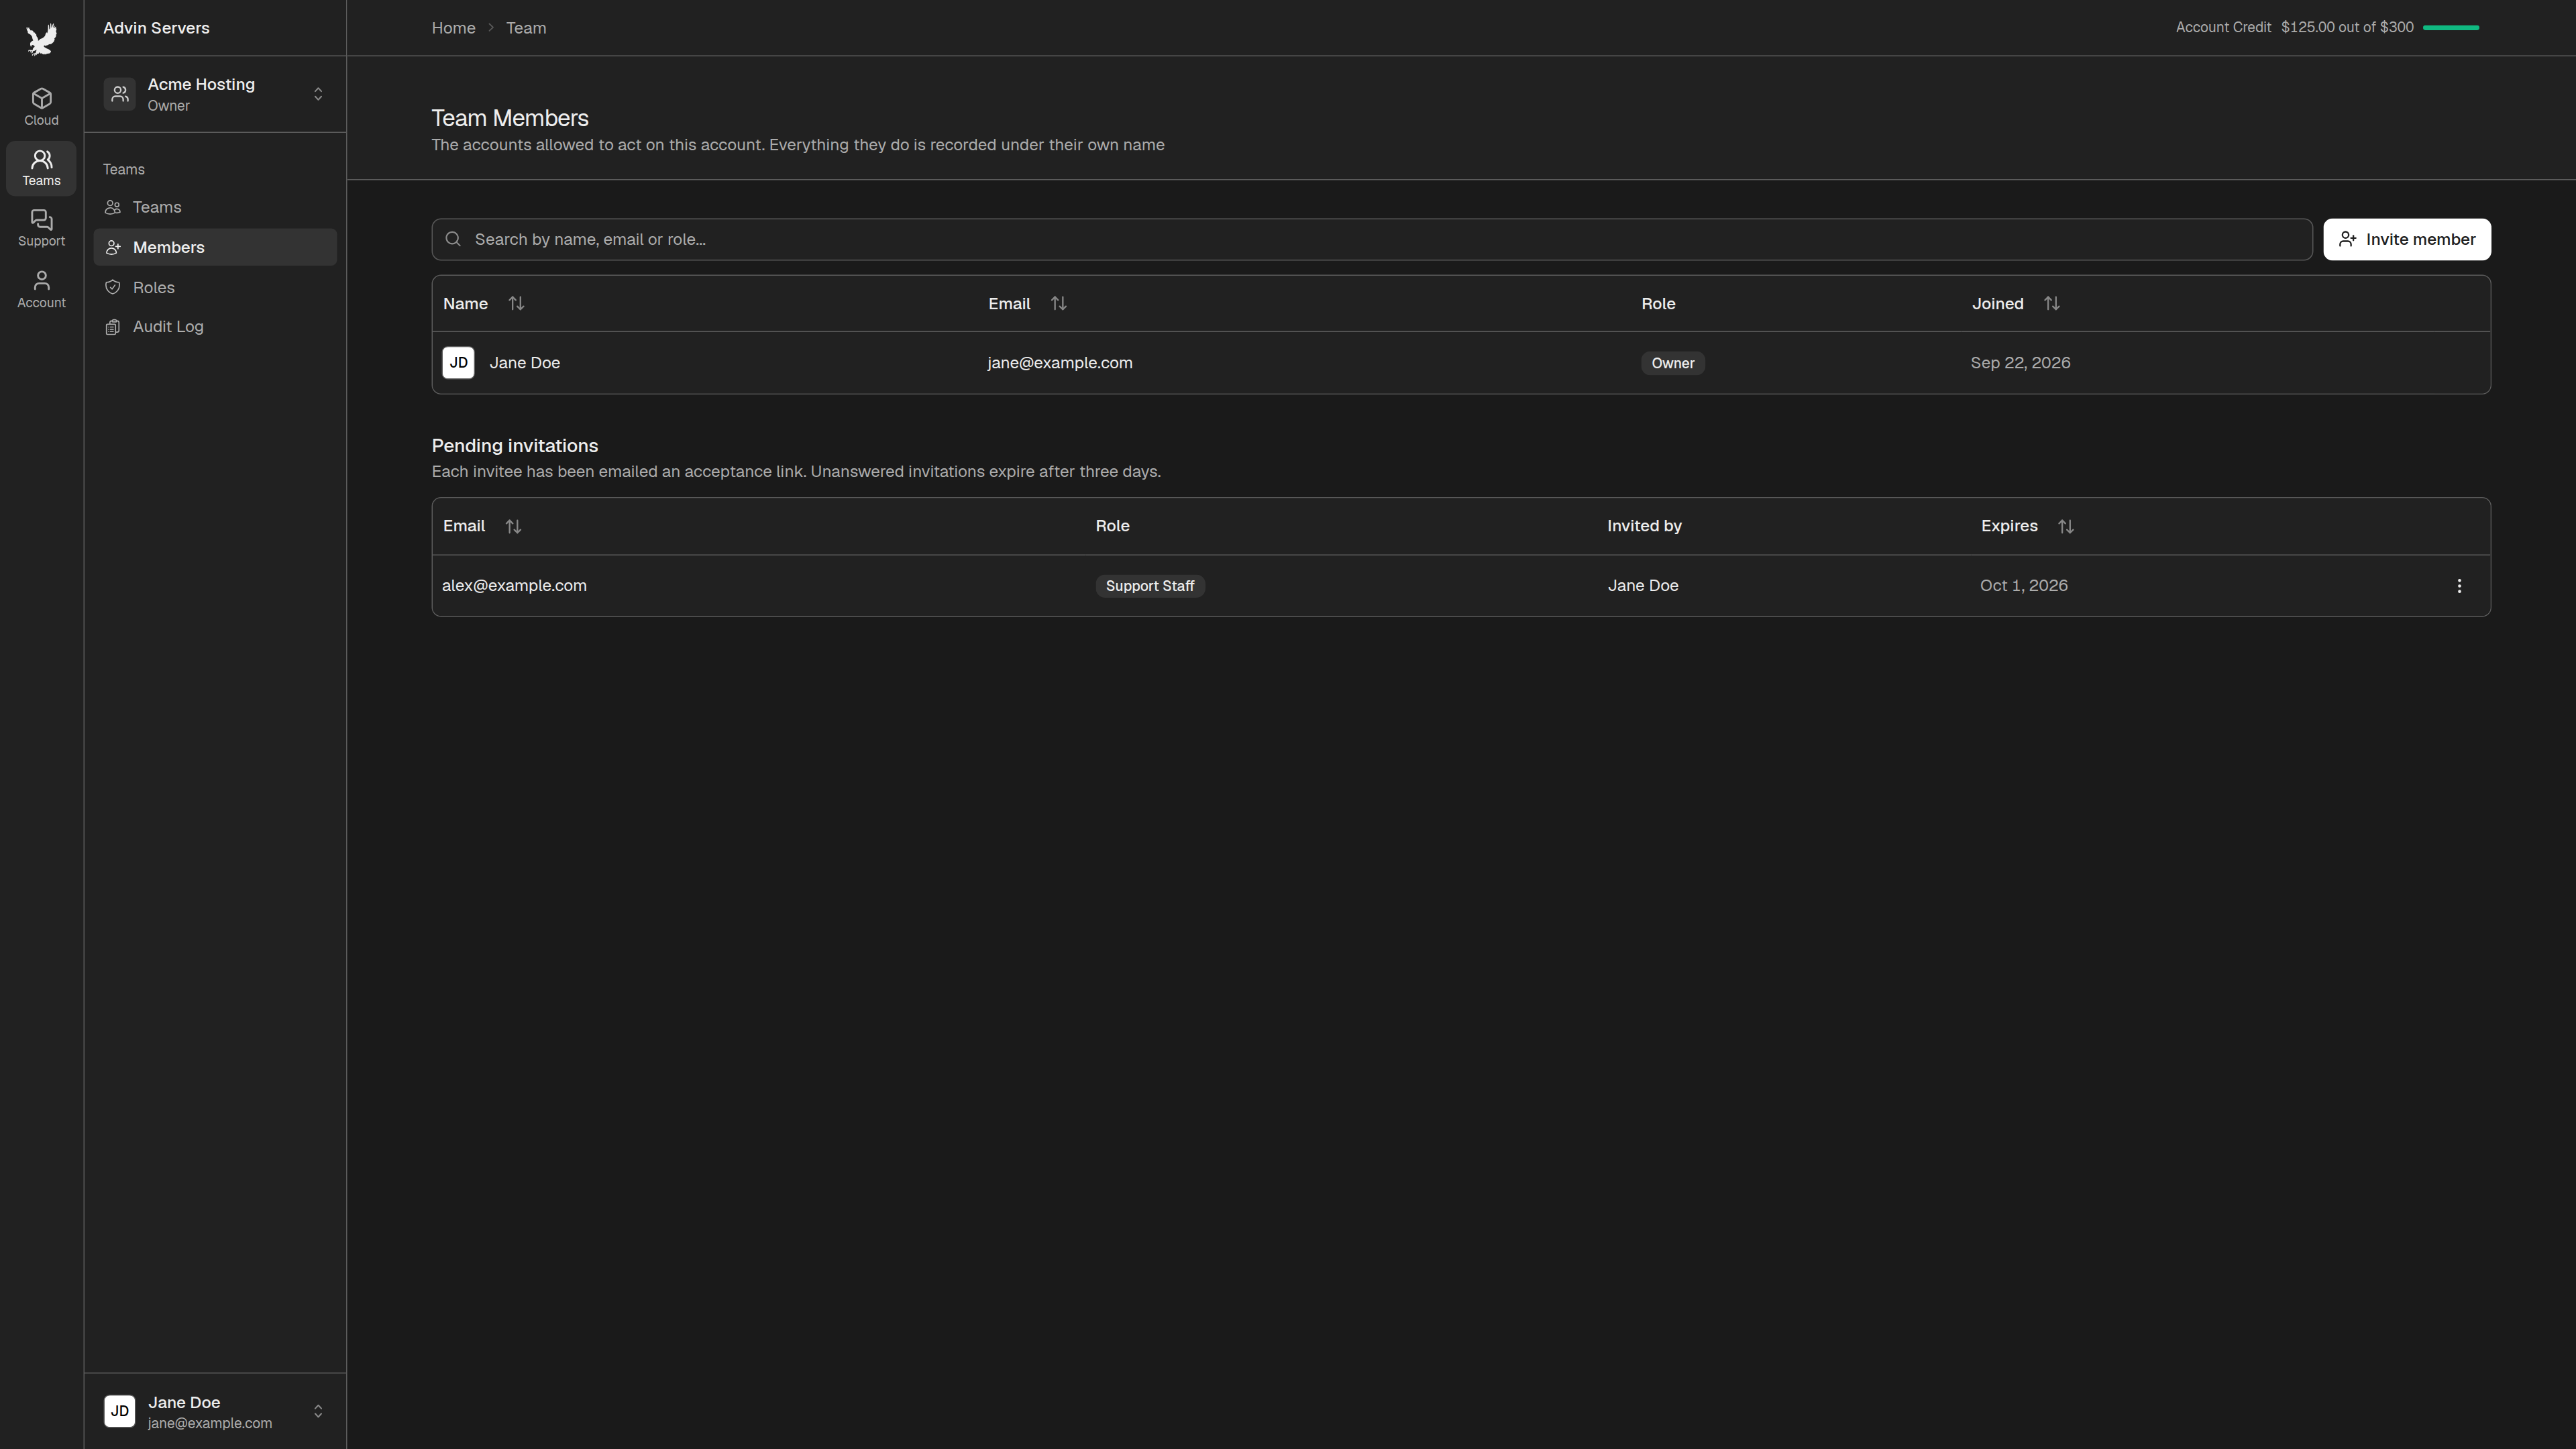Sort members by Joined date using the arrows
The width and height of the screenshot is (2576, 1449).
click(2052, 303)
